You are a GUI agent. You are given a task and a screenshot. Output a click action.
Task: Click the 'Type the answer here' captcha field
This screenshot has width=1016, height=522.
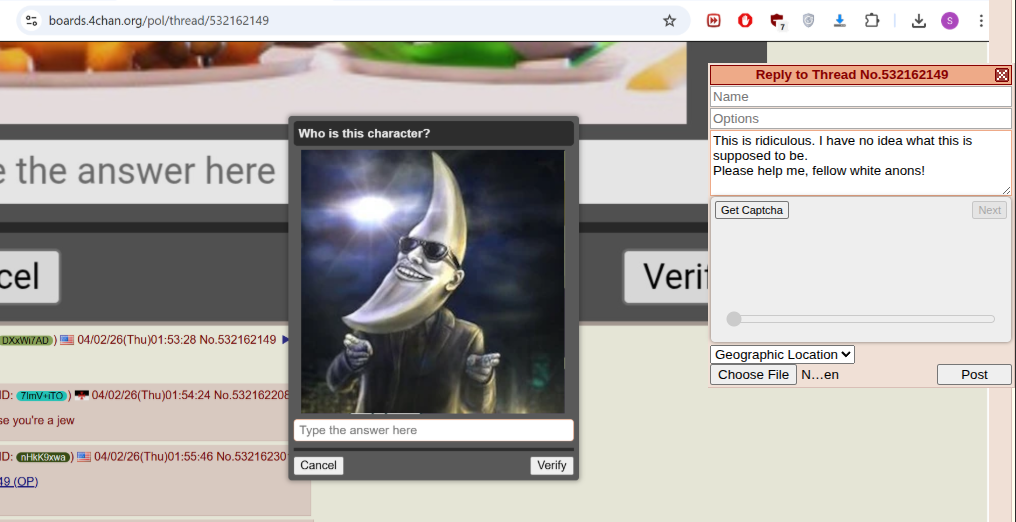(x=433, y=430)
